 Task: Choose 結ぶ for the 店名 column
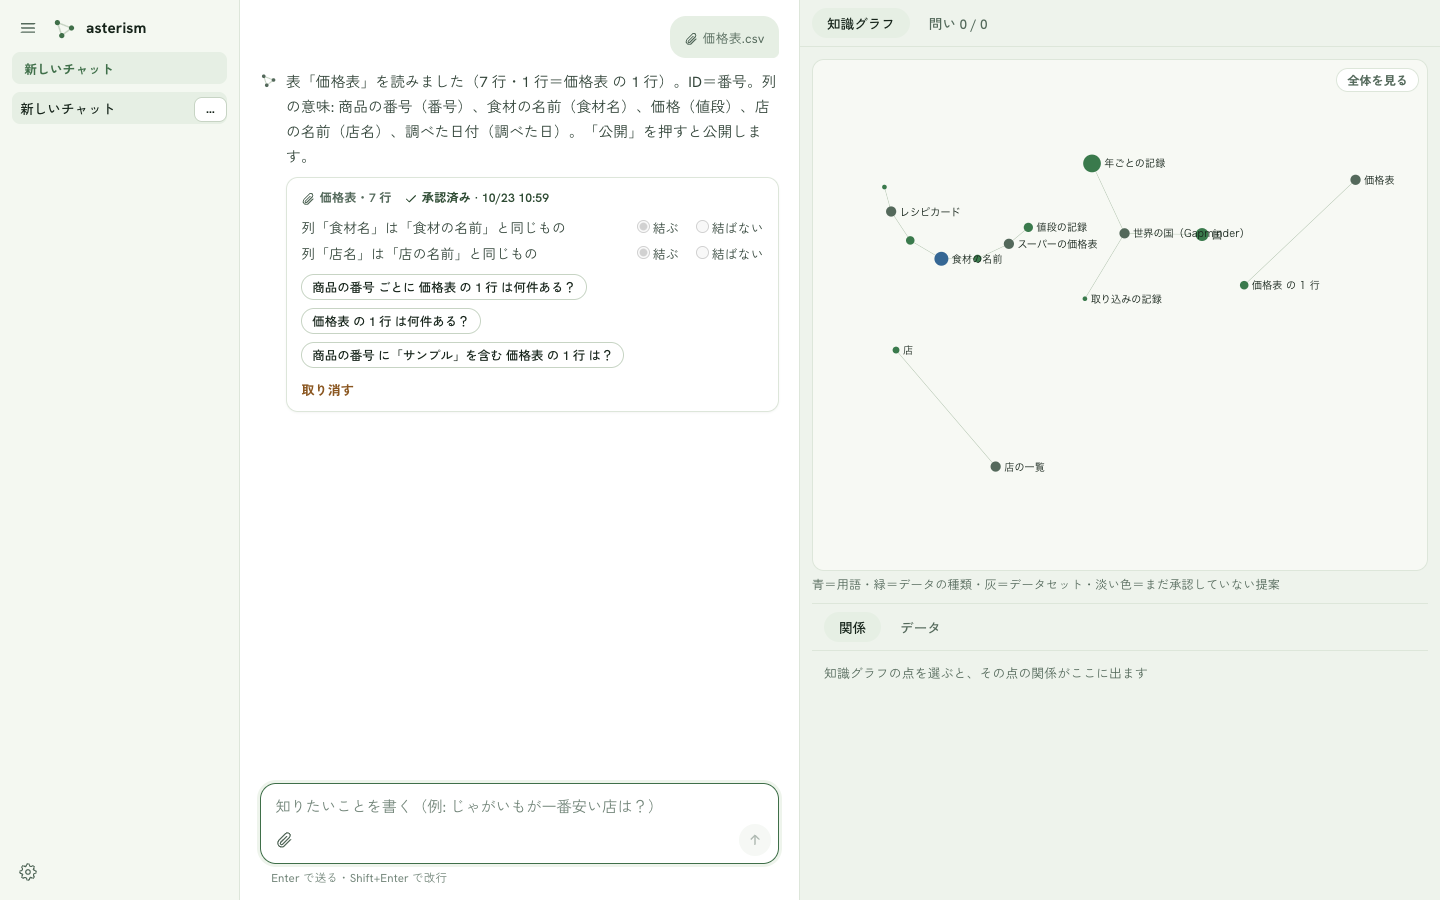coord(643,253)
